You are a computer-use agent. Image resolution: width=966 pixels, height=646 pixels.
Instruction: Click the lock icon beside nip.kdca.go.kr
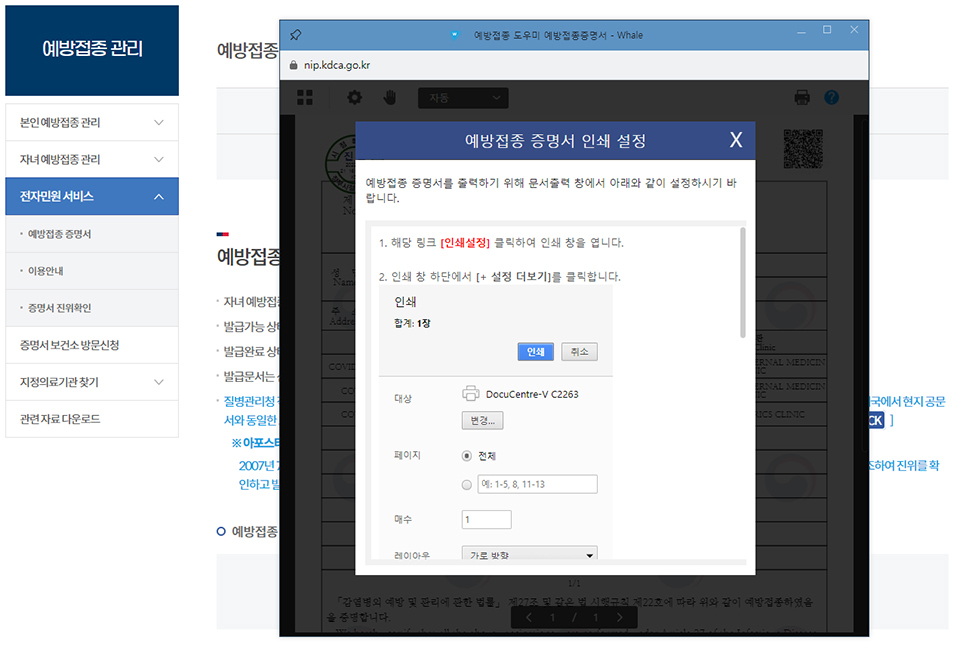click(x=293, y=65)
